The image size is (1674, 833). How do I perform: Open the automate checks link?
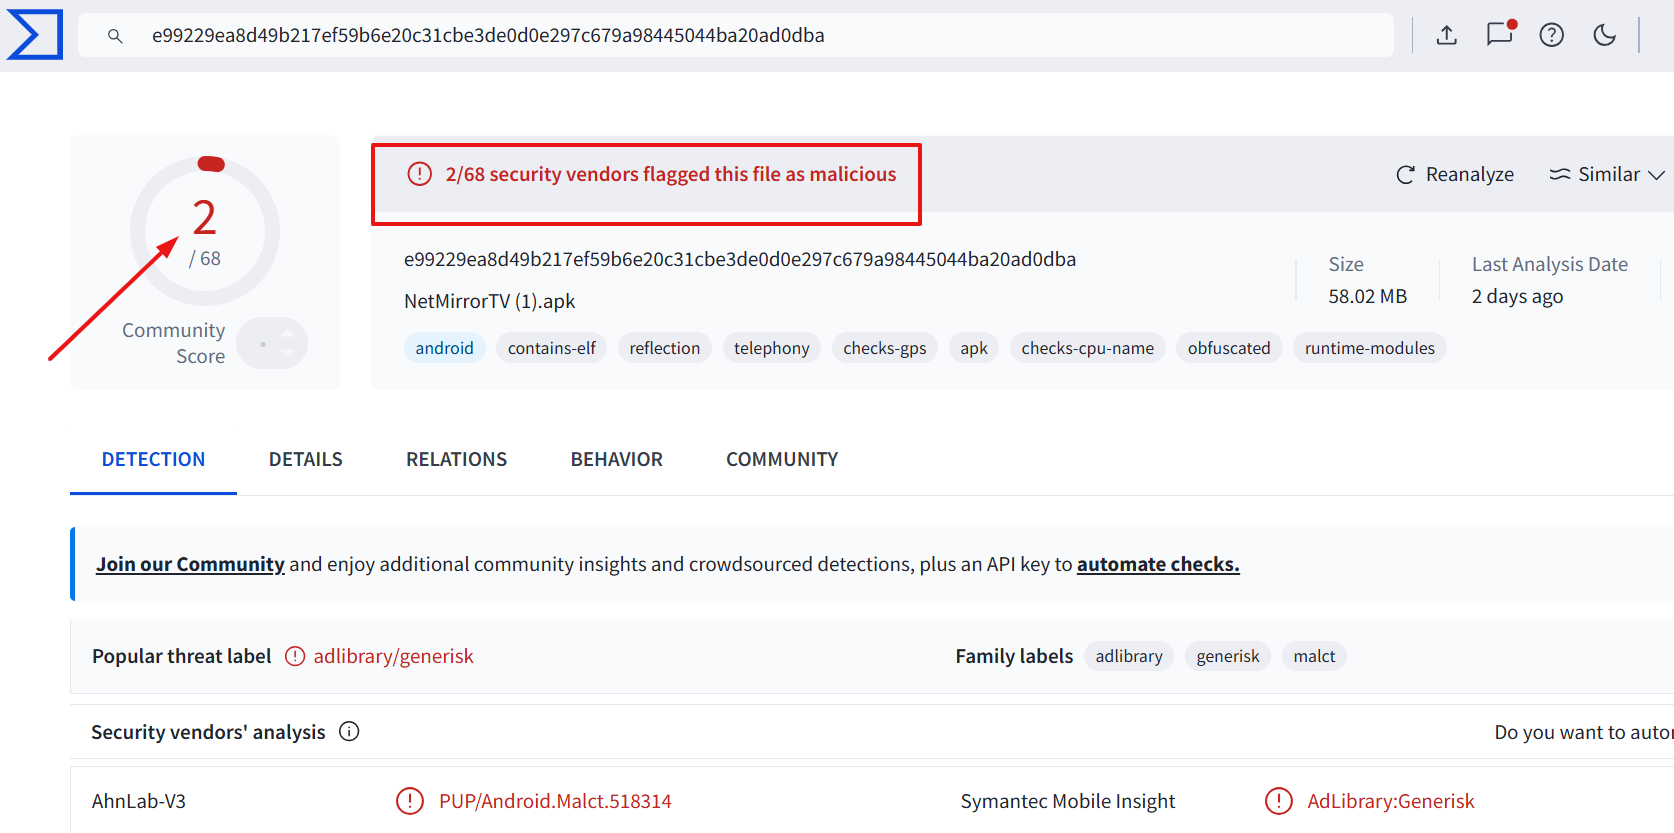pos(1158,564)
